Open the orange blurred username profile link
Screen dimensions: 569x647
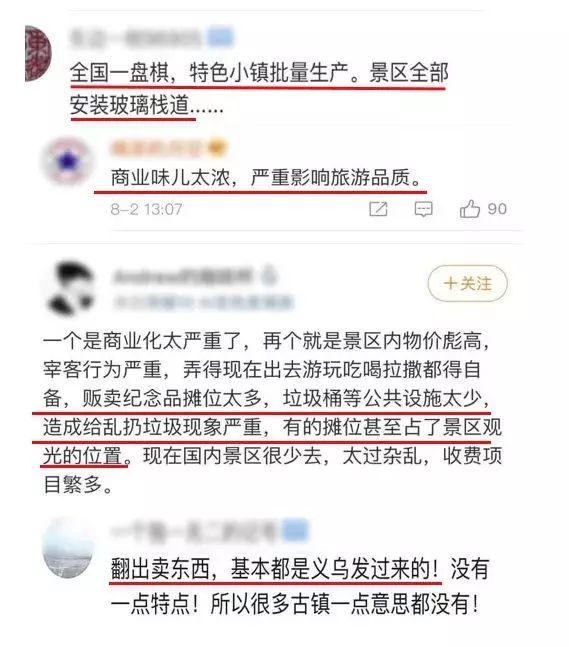157,149
